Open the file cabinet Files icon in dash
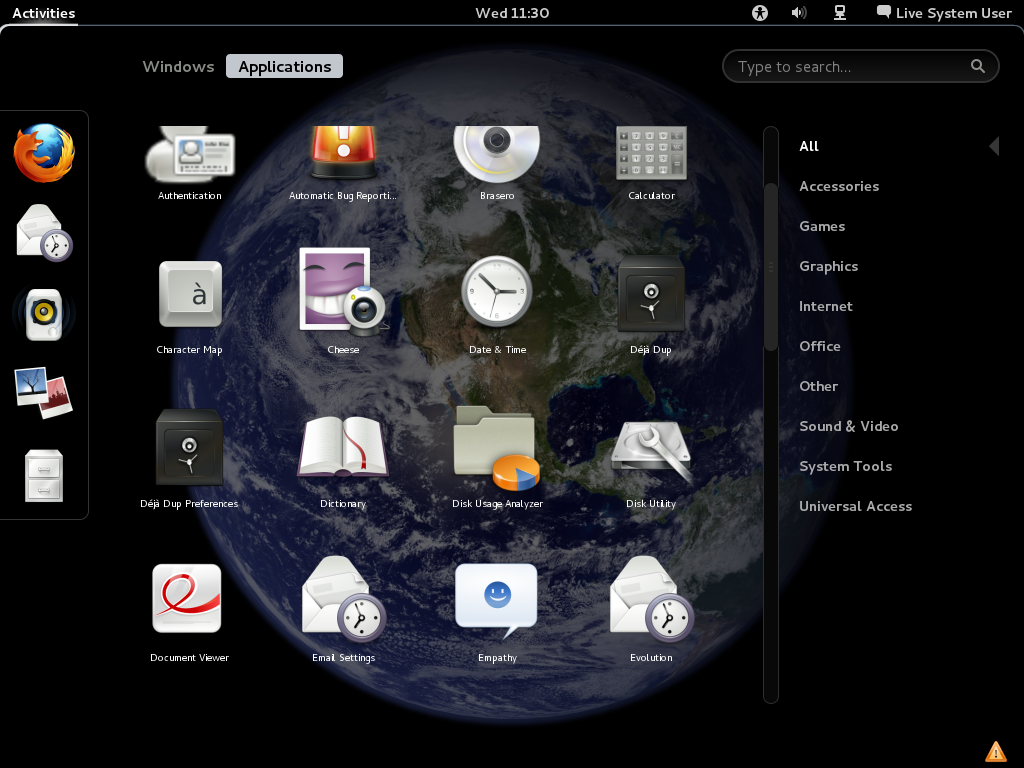1024x768 pixels. pyautogui.click(x=44, y=475)
